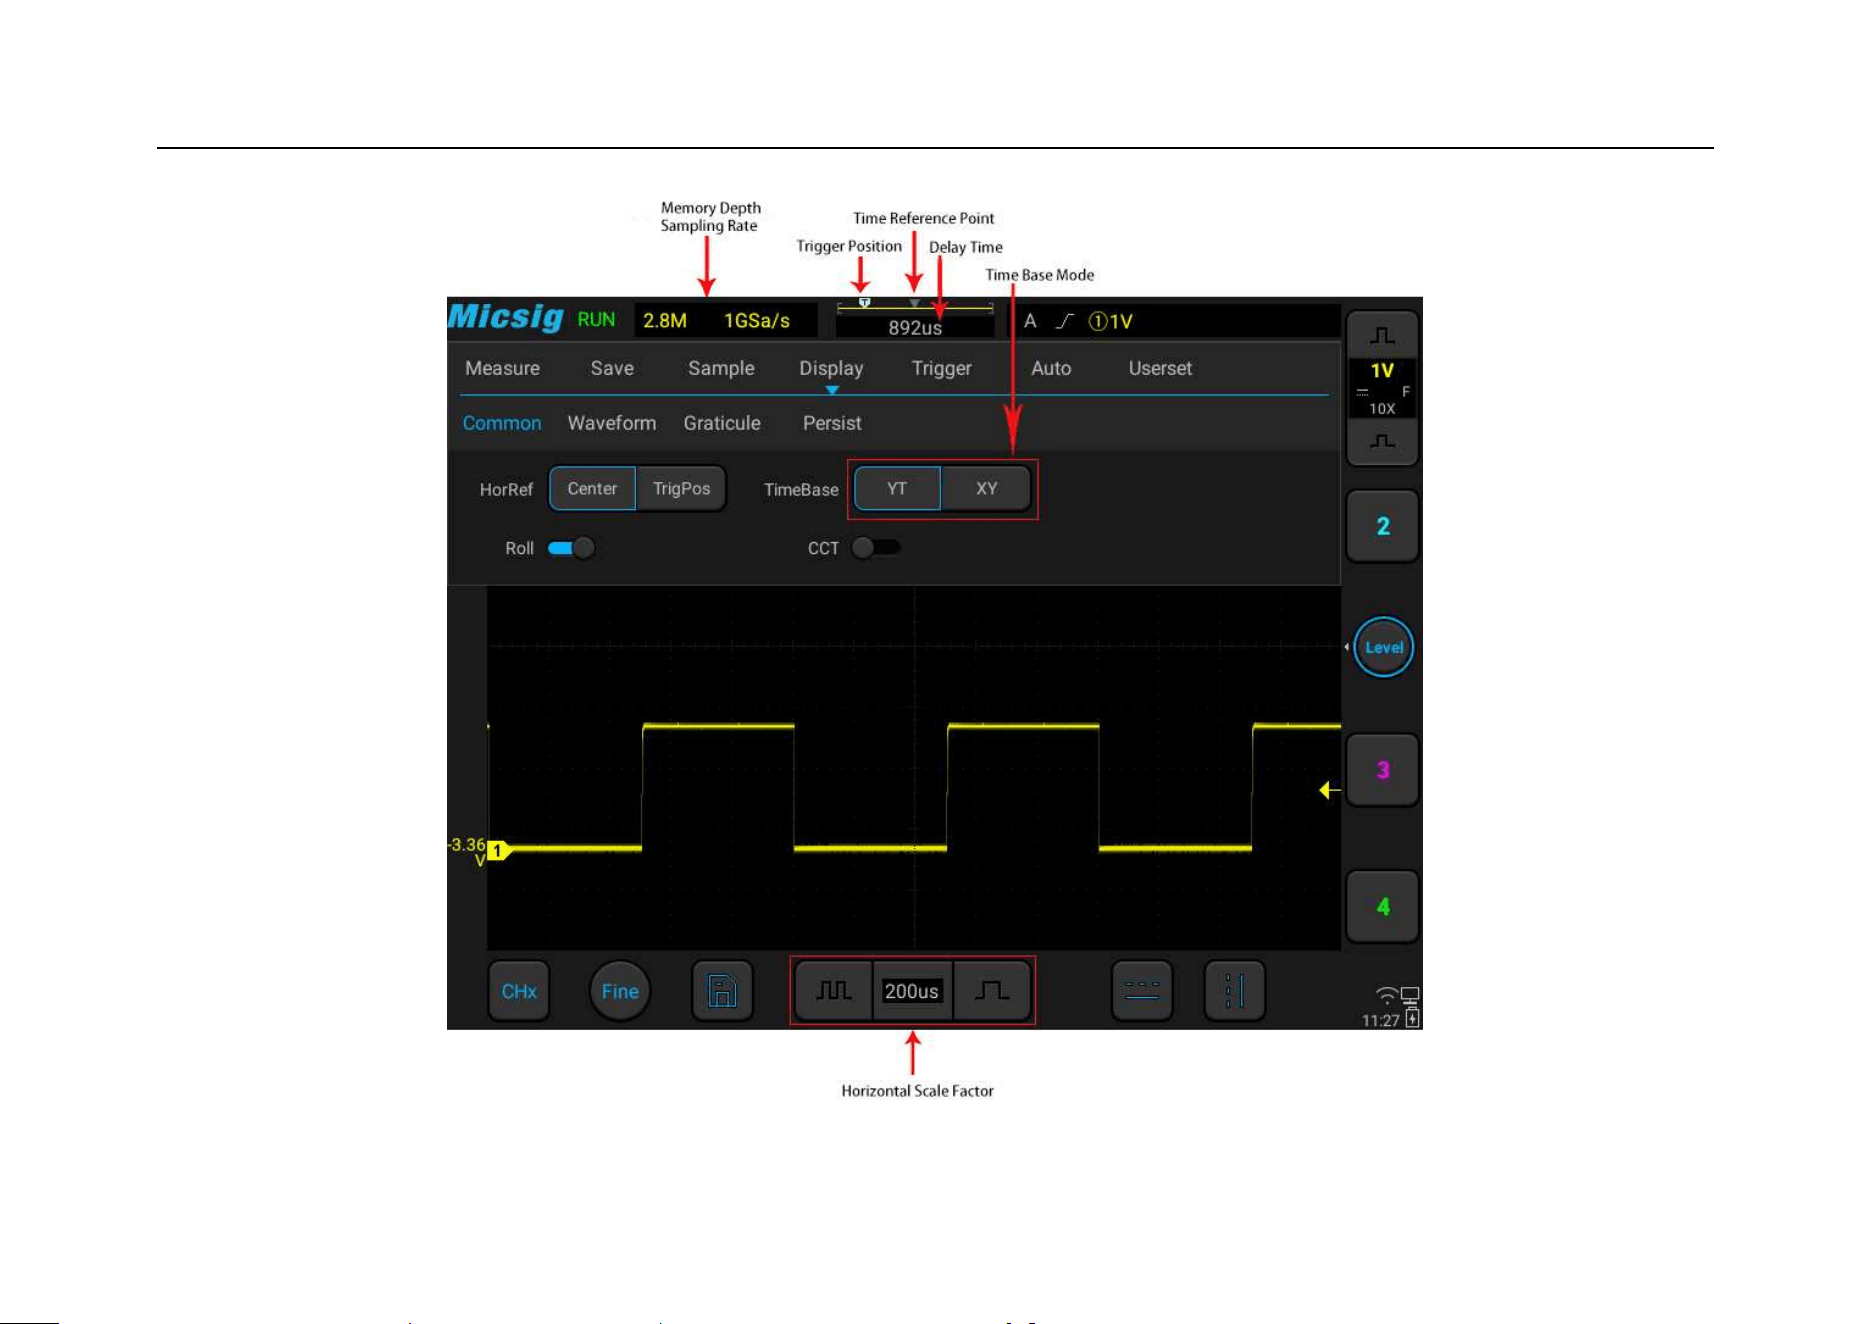Set HorRef to TrigPos
1872x1324 pixels.
681,489
